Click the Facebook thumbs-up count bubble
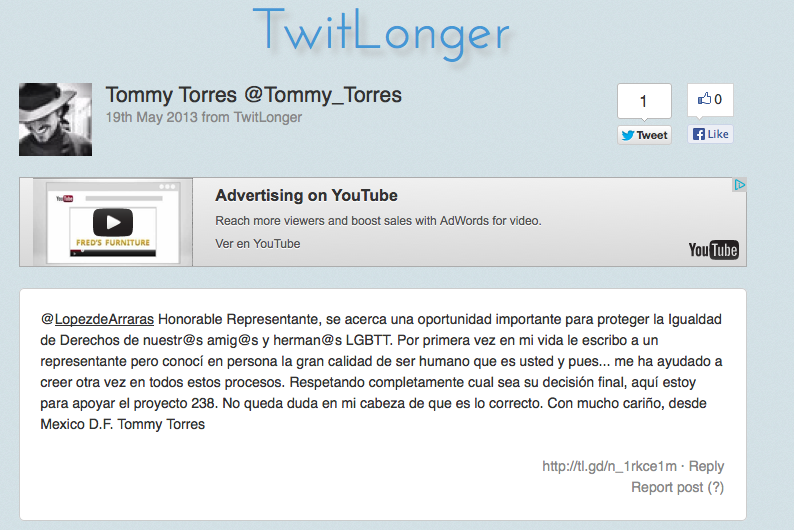This screenshot has width=794, height=530. click(710, 100)
